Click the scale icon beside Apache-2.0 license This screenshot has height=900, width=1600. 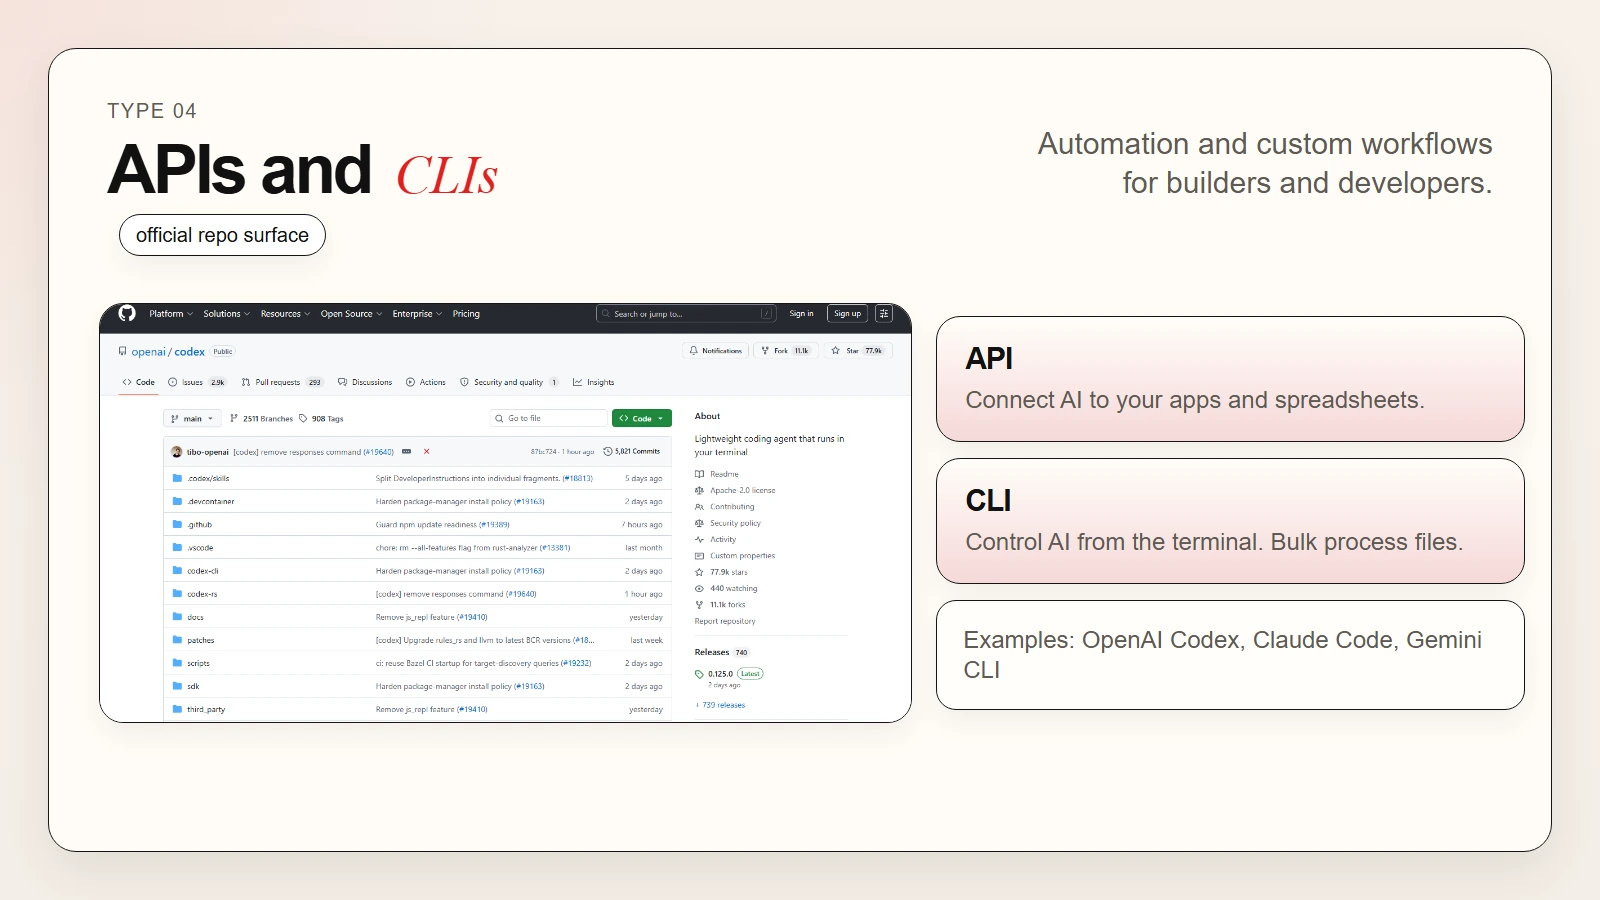[700, 490]
